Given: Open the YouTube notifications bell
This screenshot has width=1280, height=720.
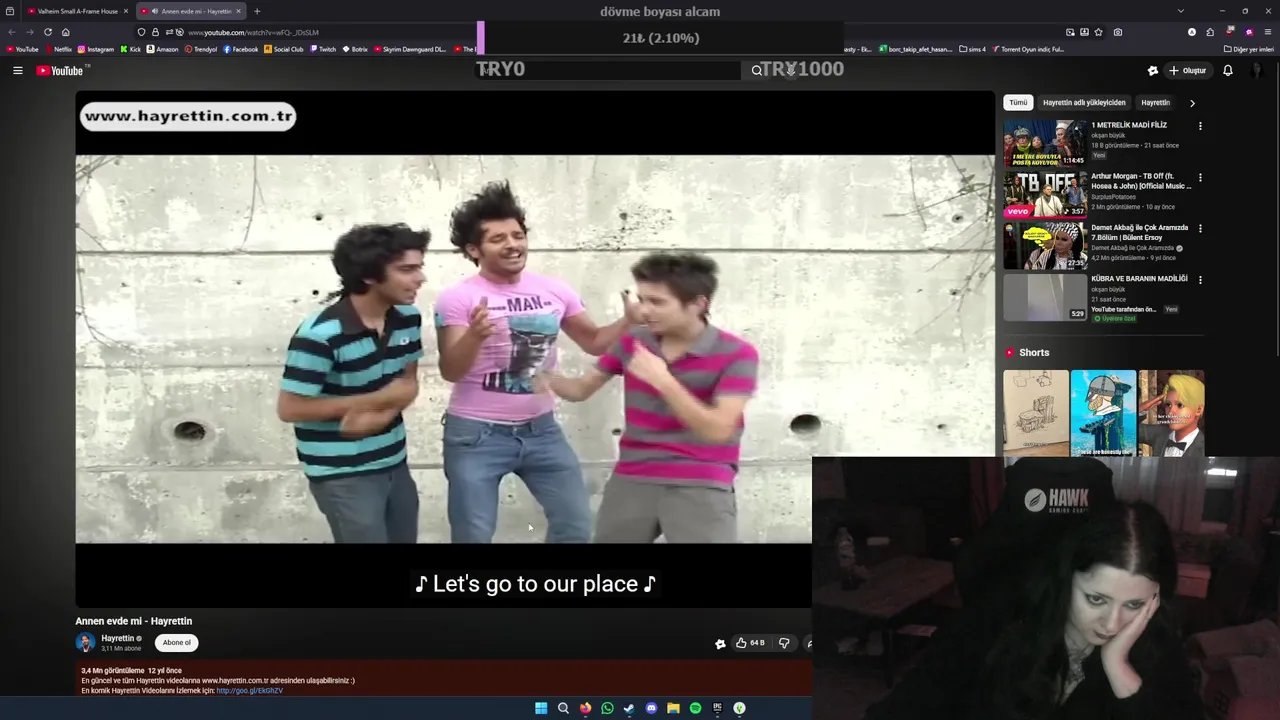Looking at the screenshot, I should tap(1228, 70).
